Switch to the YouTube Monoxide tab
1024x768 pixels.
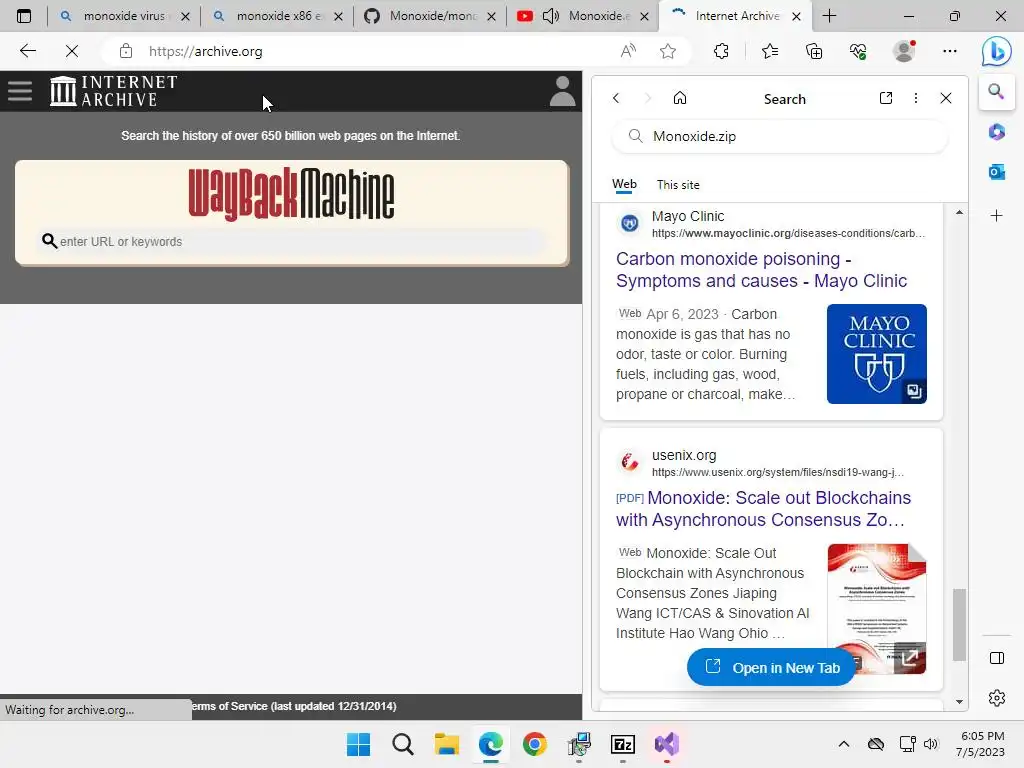click(x=583, y=16)
